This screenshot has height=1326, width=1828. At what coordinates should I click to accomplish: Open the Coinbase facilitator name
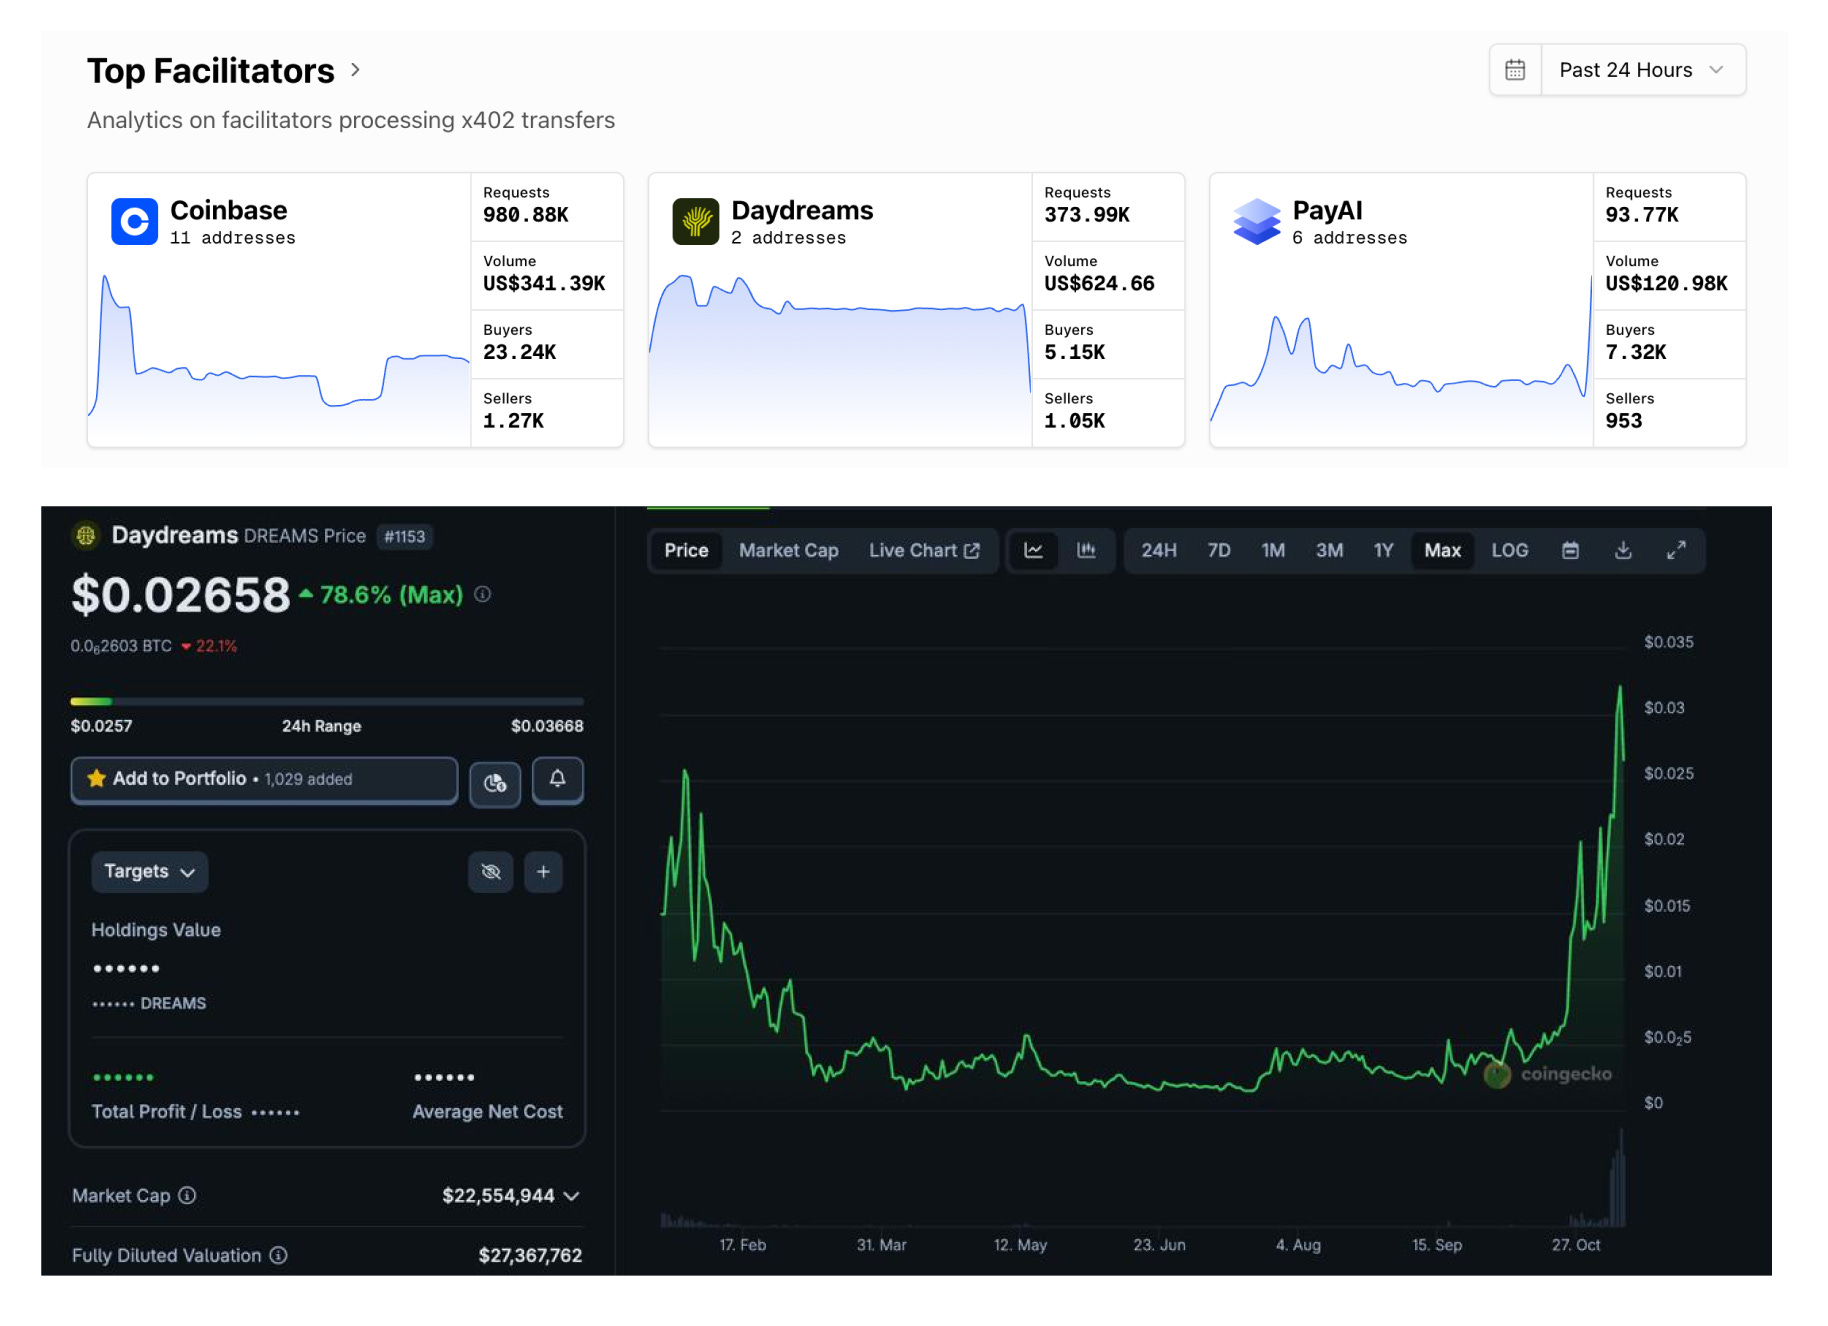[x=229, y=210]
